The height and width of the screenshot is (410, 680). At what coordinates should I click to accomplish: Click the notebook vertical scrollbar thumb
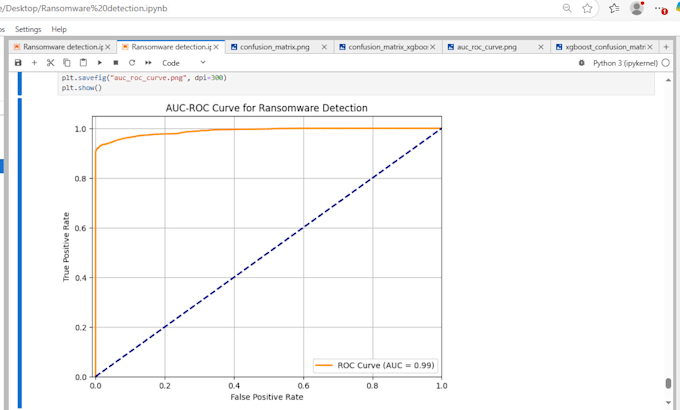[x=668, y=384]
